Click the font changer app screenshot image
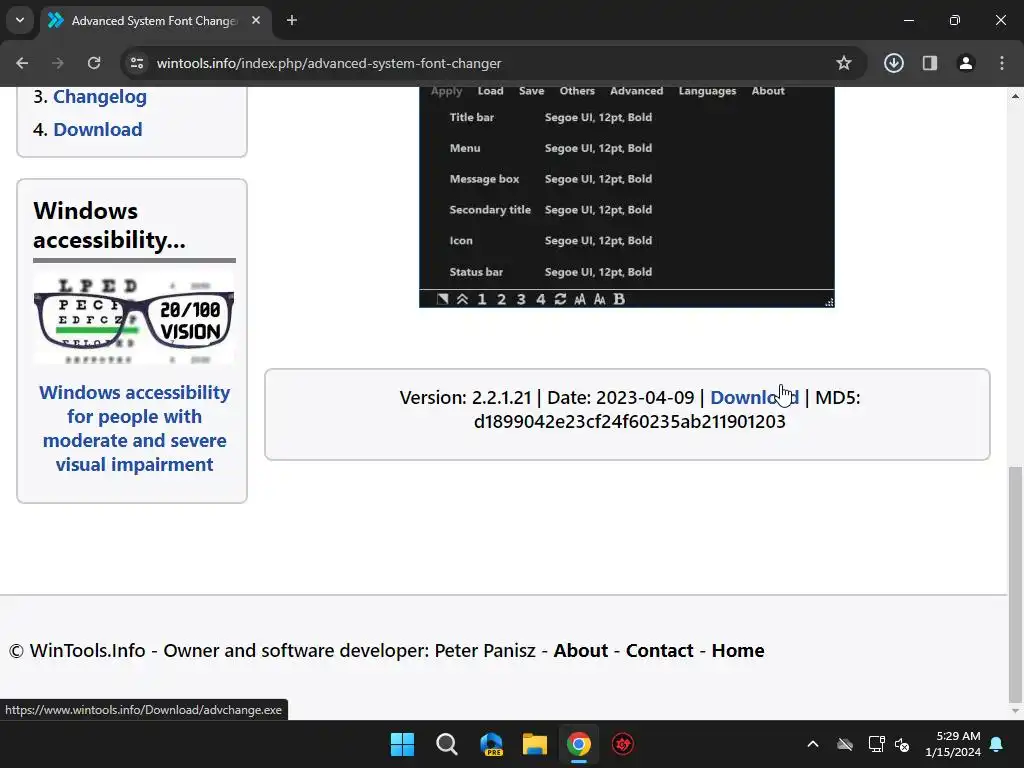Viewport: 1024px width, 768px height. tap(627, 197)
